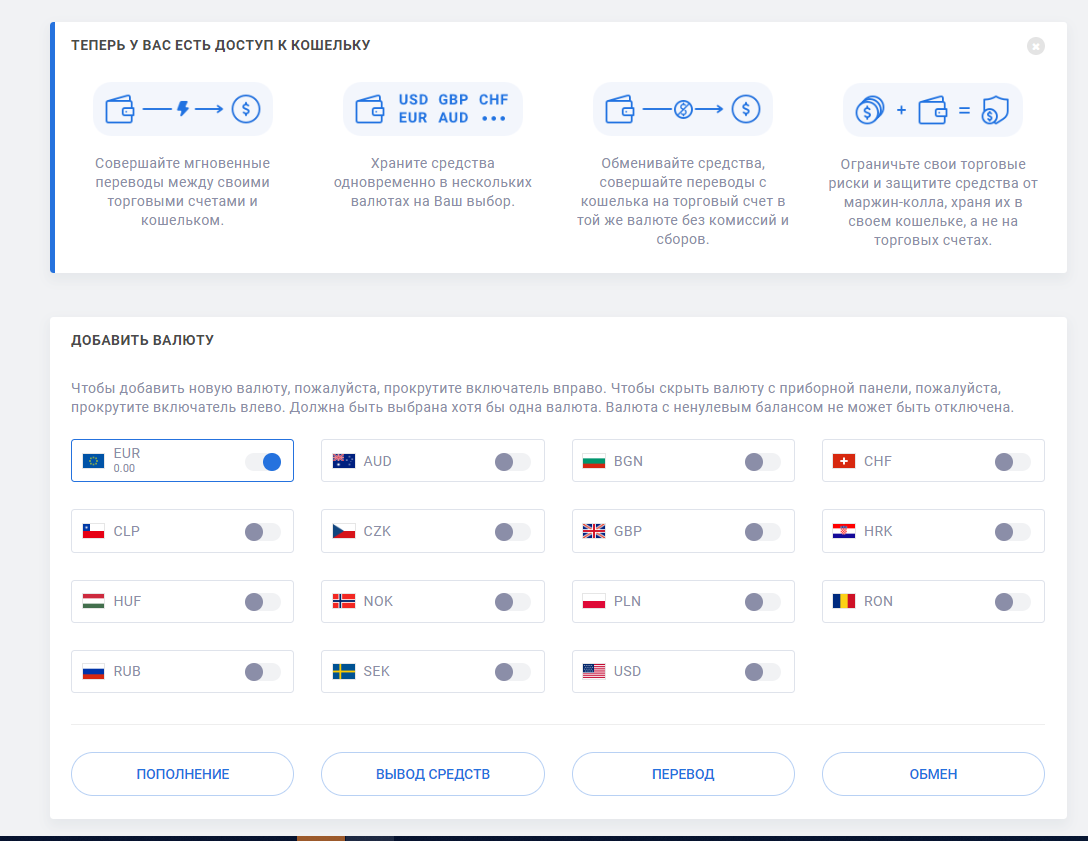This screenshot has height=841, width=1088.
Task: Click the 'Храните средства' description text
Action: point(432,182)
